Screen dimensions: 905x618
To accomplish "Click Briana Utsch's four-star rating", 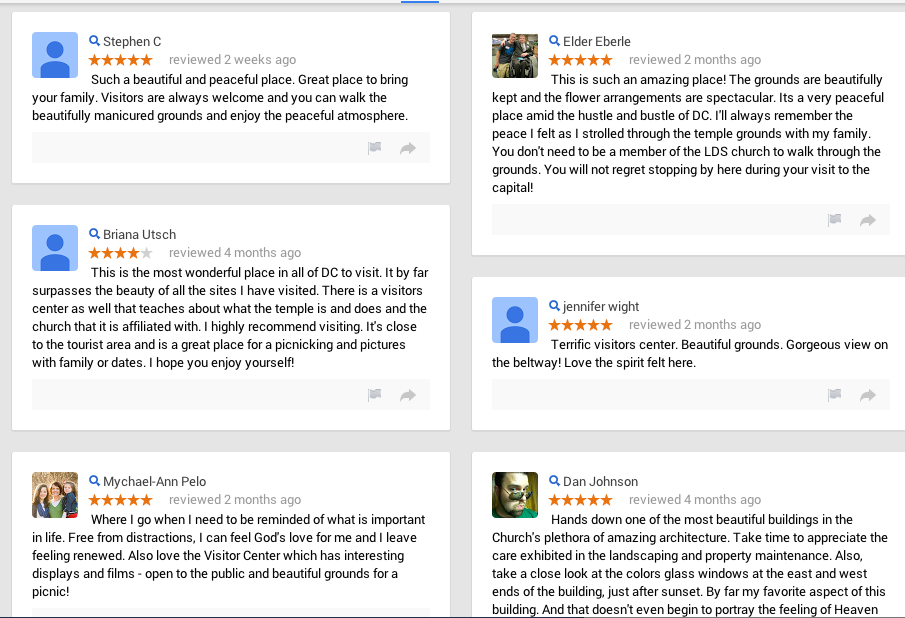I will (120, 253).
